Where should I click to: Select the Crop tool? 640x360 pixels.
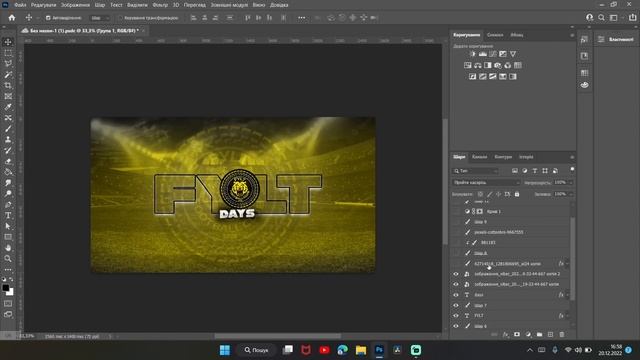pos(8,85)
